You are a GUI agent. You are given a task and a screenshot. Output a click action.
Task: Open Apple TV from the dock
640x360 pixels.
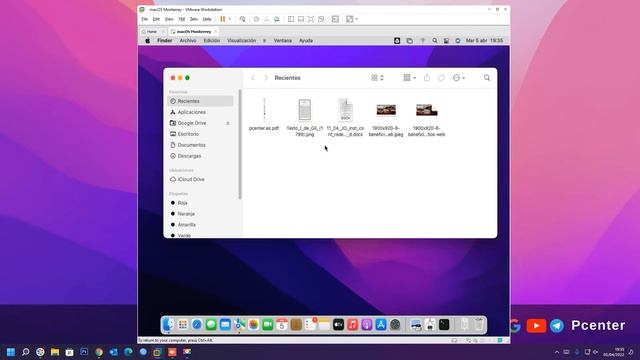point(338,324)
